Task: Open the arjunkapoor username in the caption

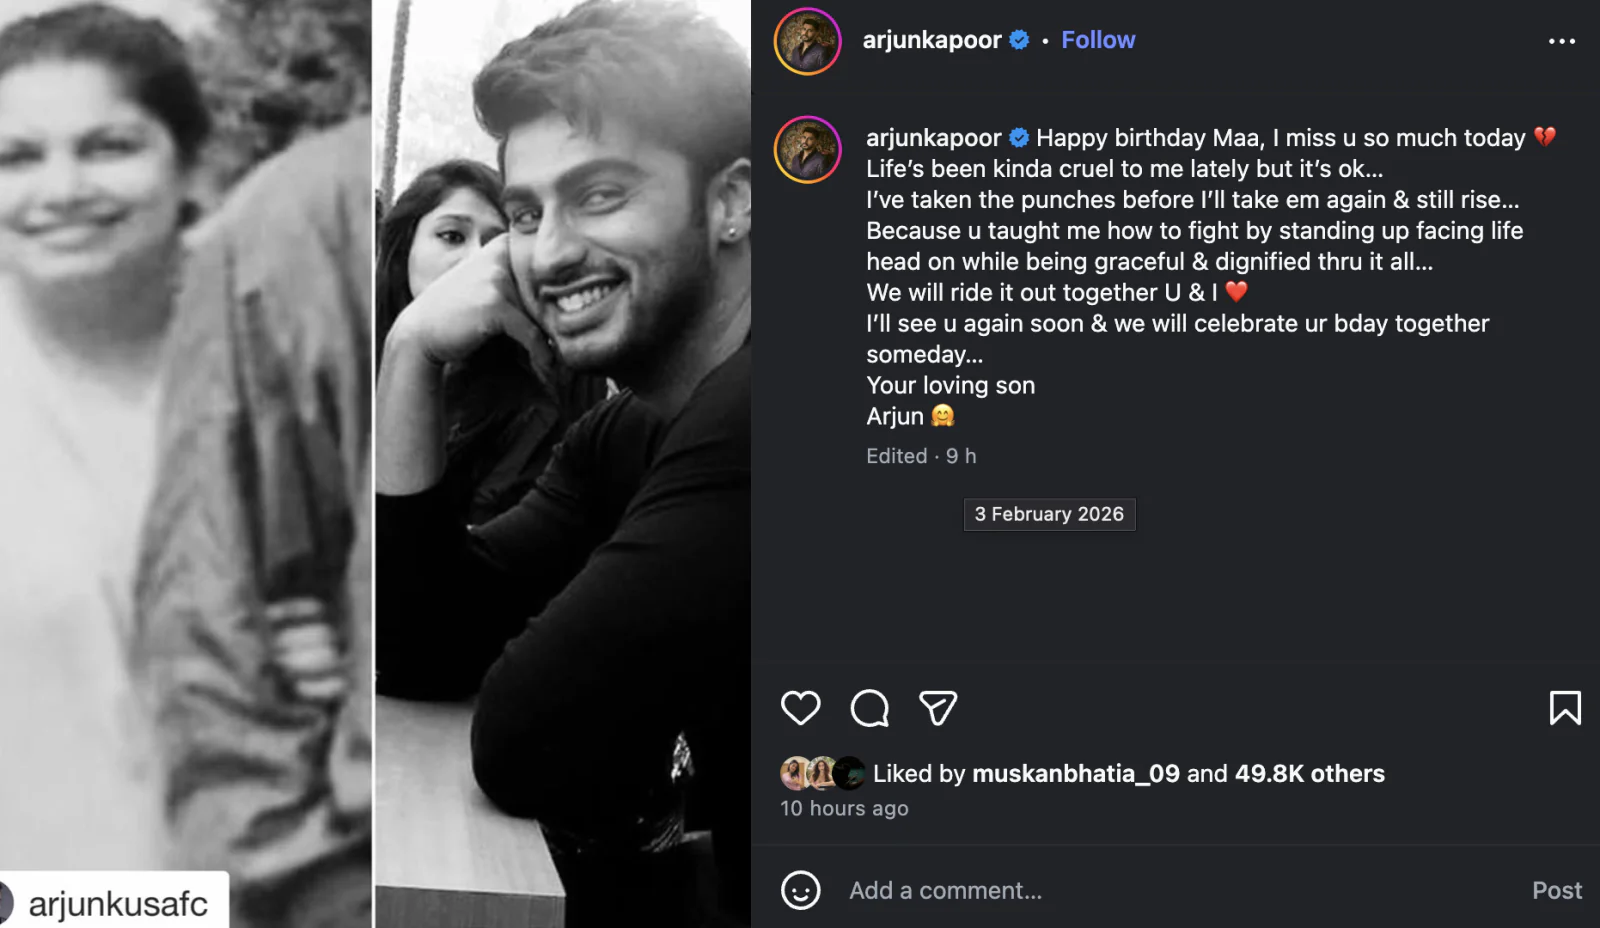Action: tap(932, 137)
